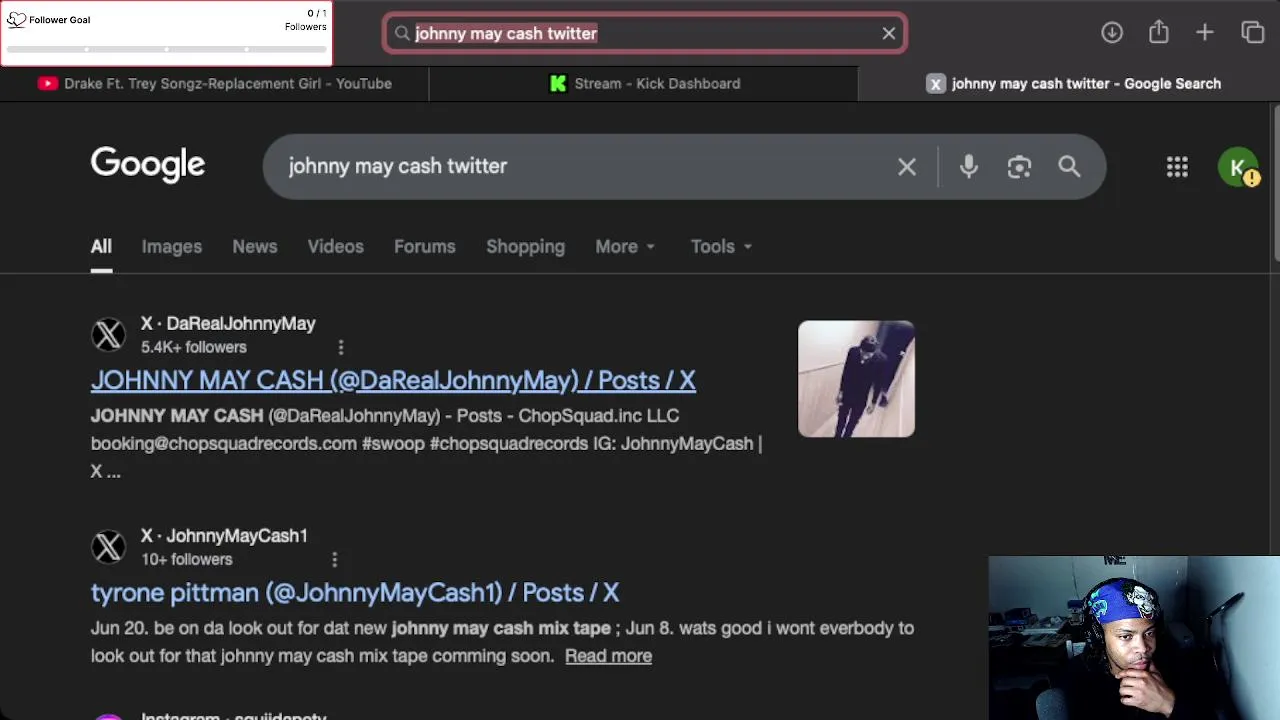The height and width of the screenshot is (720, 1280).
Task: Switch to the Drake YouTube tab
Action: point(214,83)
